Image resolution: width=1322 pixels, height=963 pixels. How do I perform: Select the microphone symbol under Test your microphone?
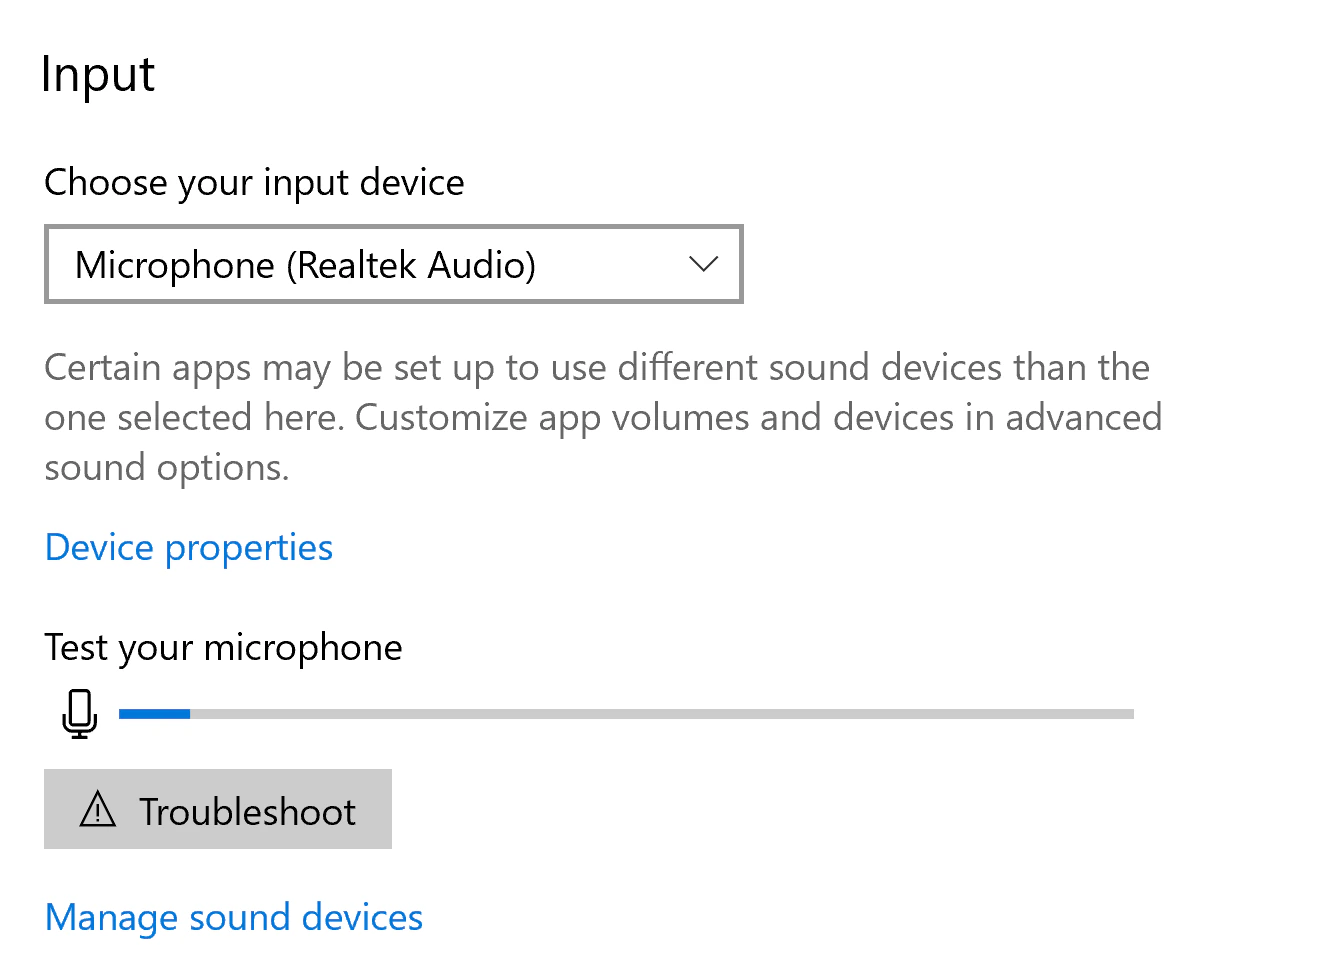(x=80, y=713)
